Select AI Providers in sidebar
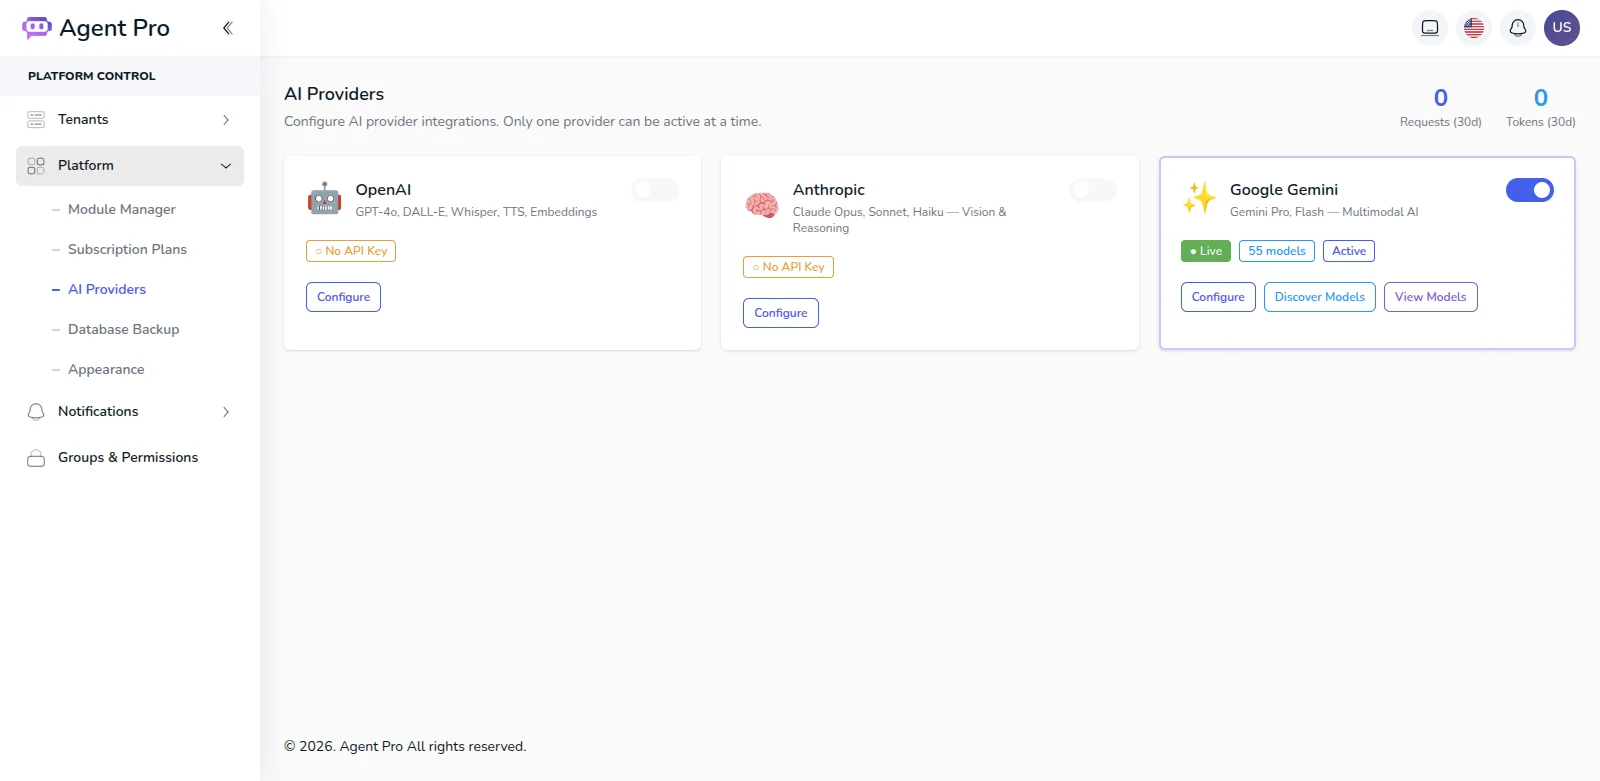 107,289
